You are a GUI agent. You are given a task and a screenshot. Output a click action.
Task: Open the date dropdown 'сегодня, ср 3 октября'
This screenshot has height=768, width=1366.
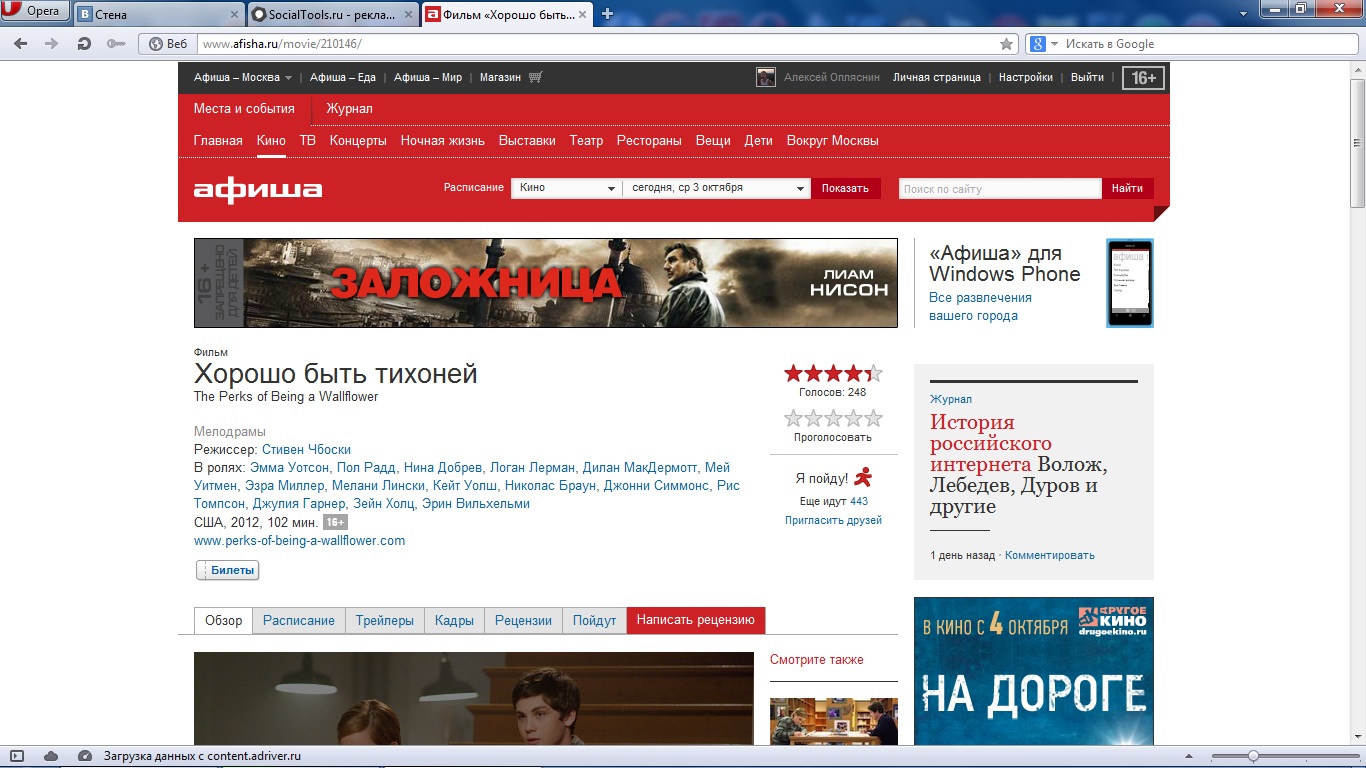pos(716,188)
